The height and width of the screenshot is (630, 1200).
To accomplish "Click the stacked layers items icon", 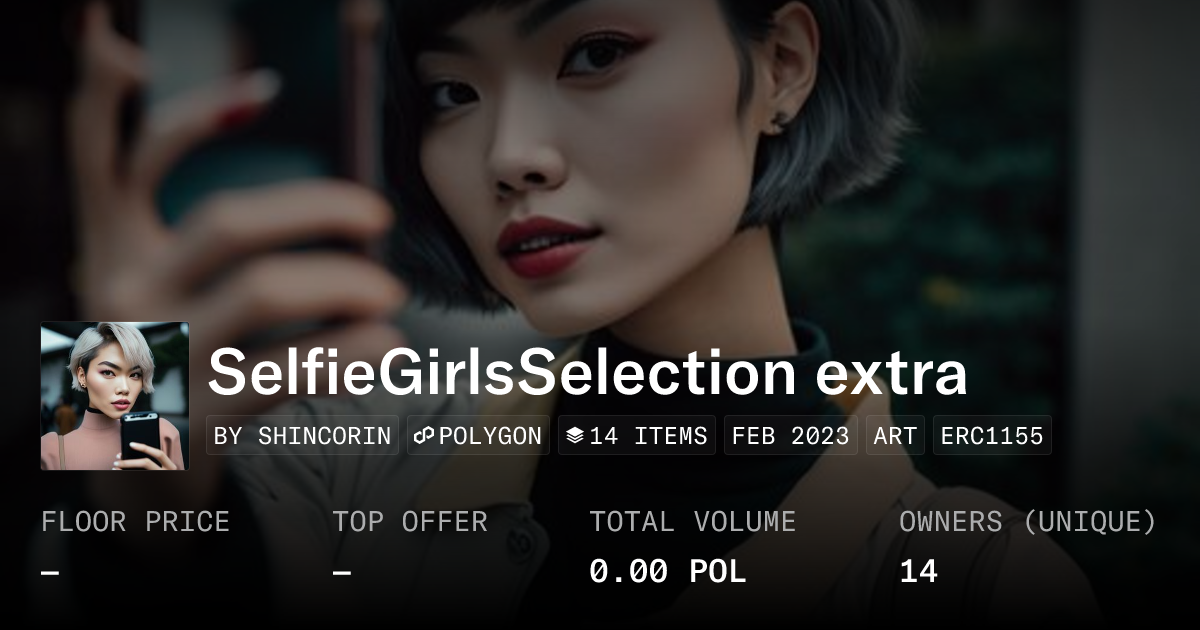I will click(575, 436).
